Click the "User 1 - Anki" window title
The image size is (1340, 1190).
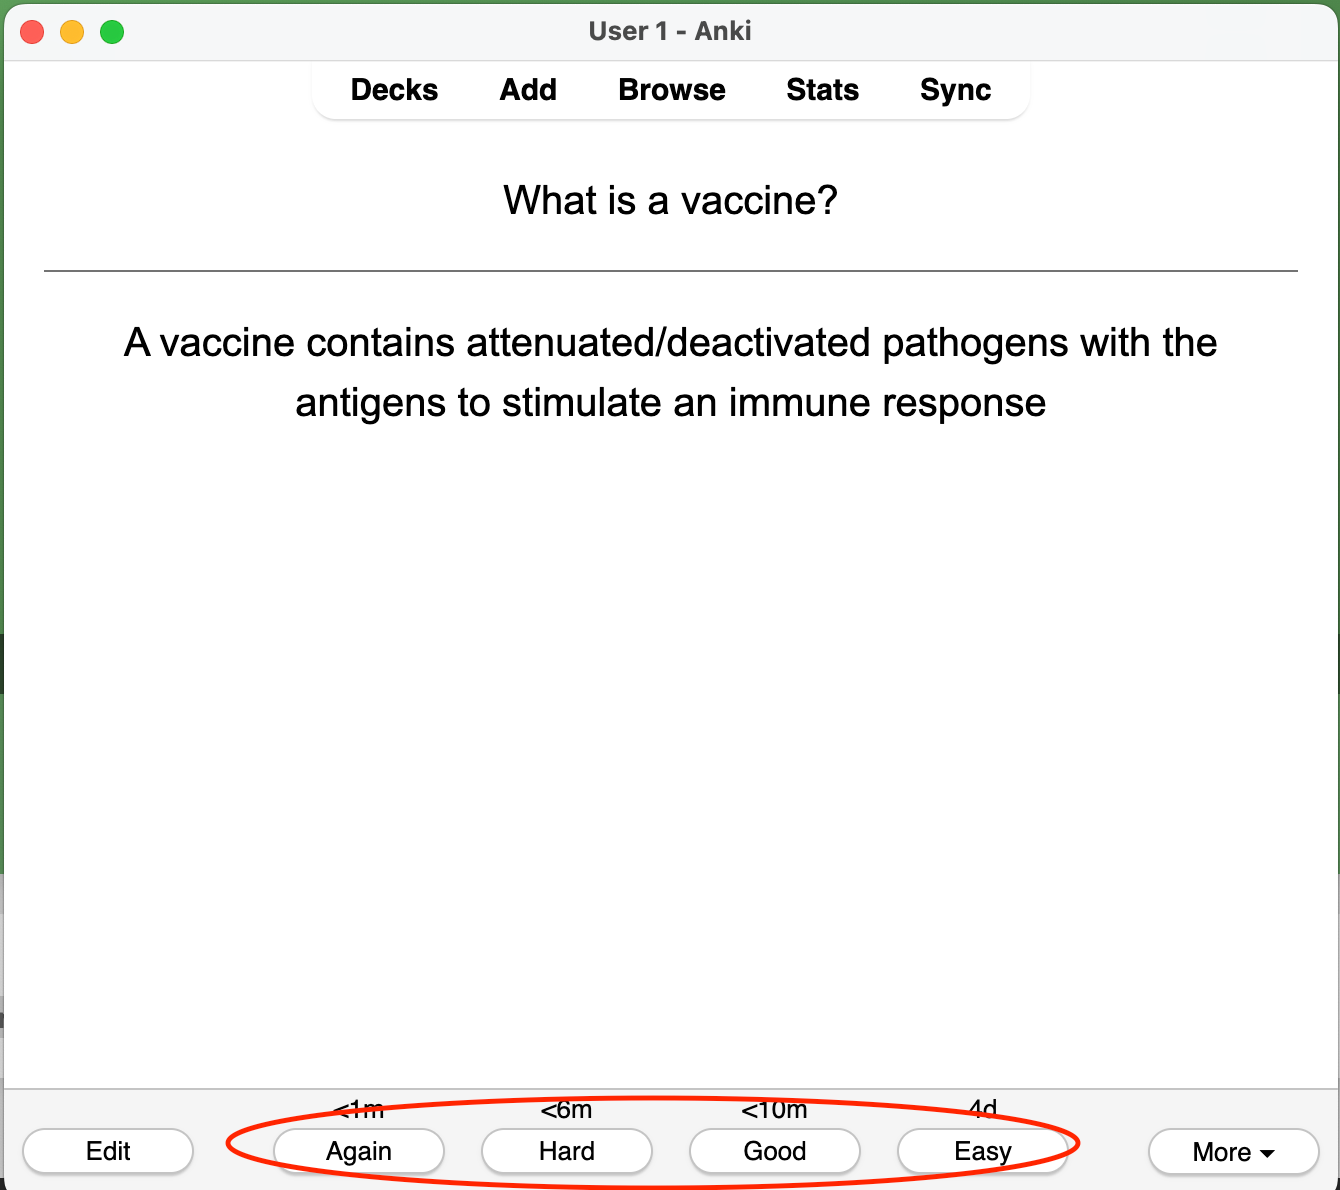670,31
